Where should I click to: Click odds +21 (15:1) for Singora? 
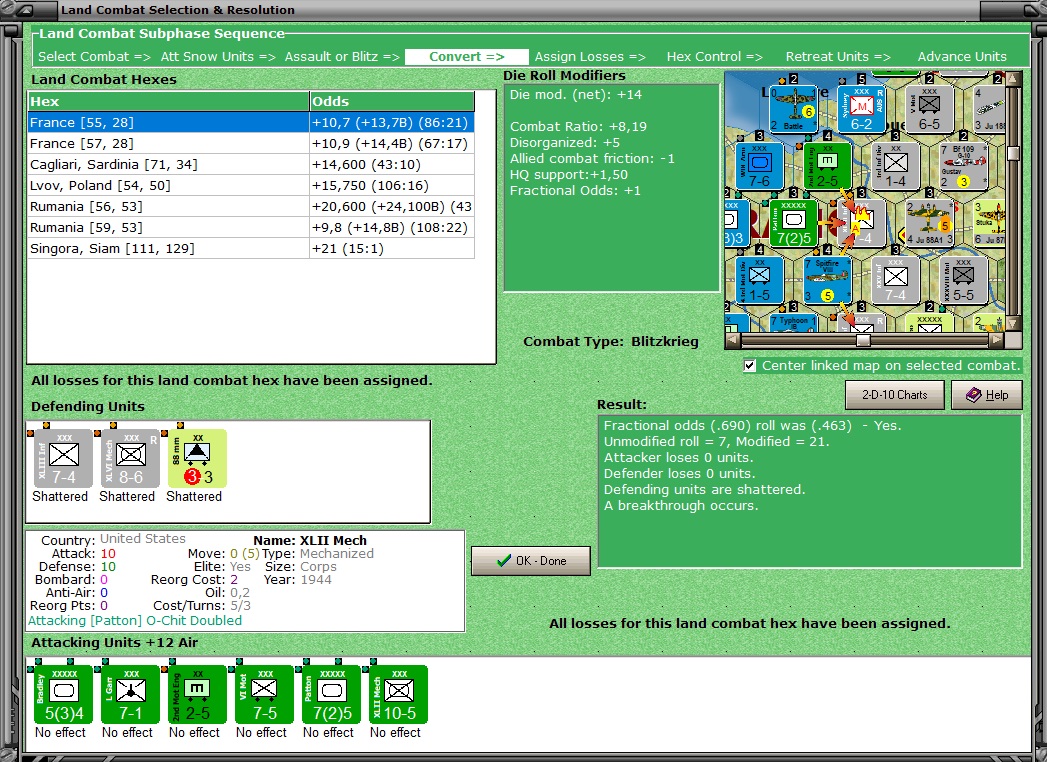point(392,248)
